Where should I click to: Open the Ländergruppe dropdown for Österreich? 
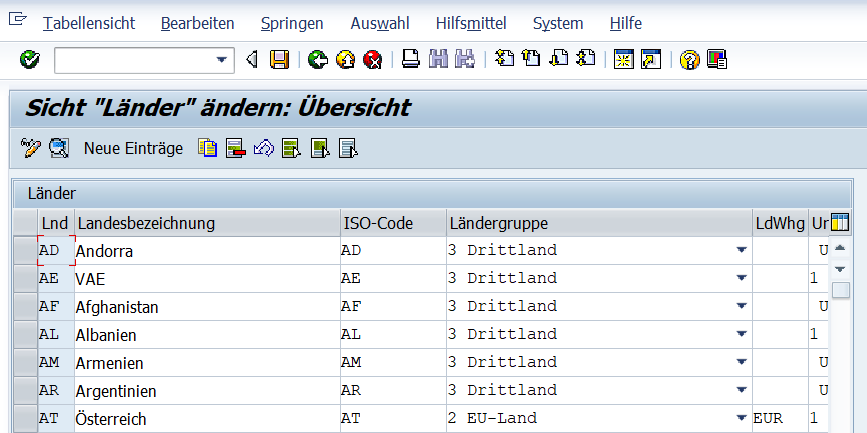741,418
